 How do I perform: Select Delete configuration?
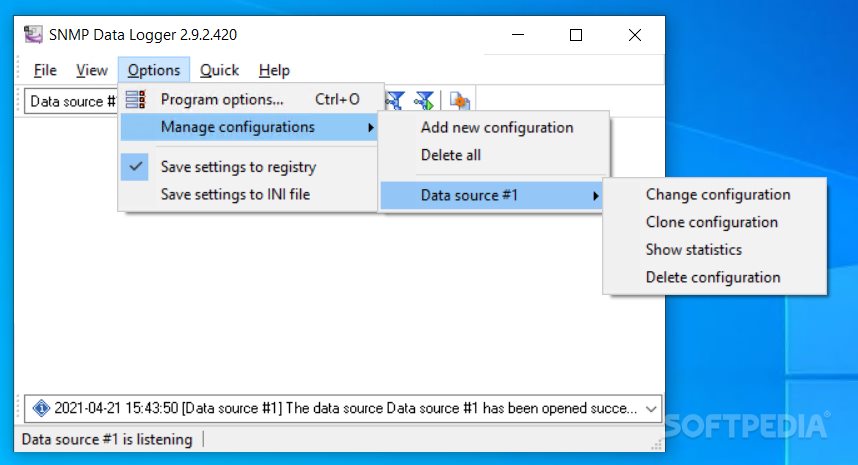[x=715, y=277]
